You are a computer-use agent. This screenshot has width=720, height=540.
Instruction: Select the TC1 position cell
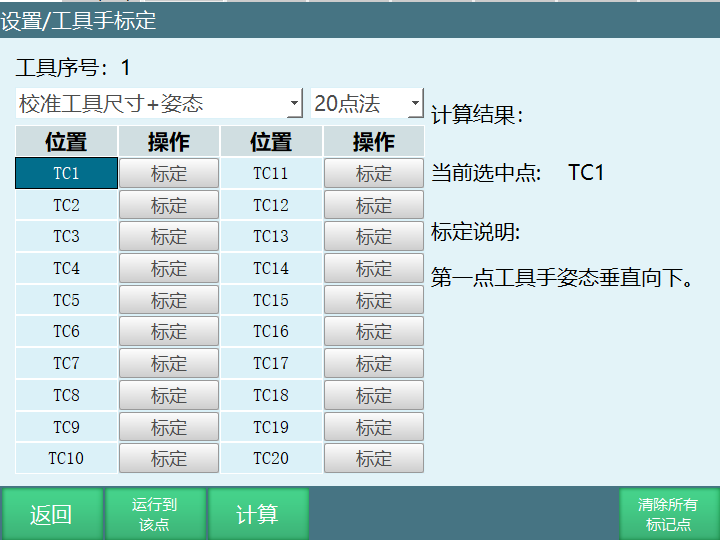(x=66, y=173)
